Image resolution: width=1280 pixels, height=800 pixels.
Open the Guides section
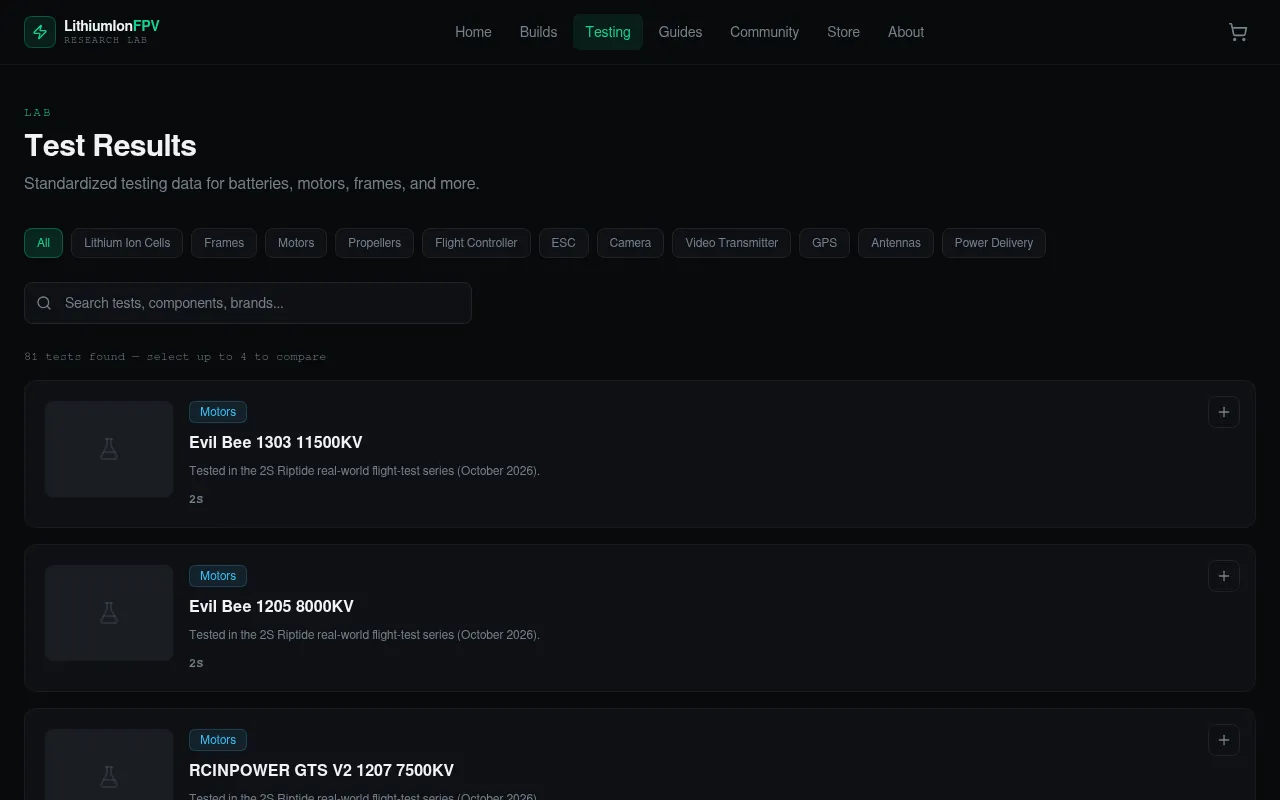[680, 32]
